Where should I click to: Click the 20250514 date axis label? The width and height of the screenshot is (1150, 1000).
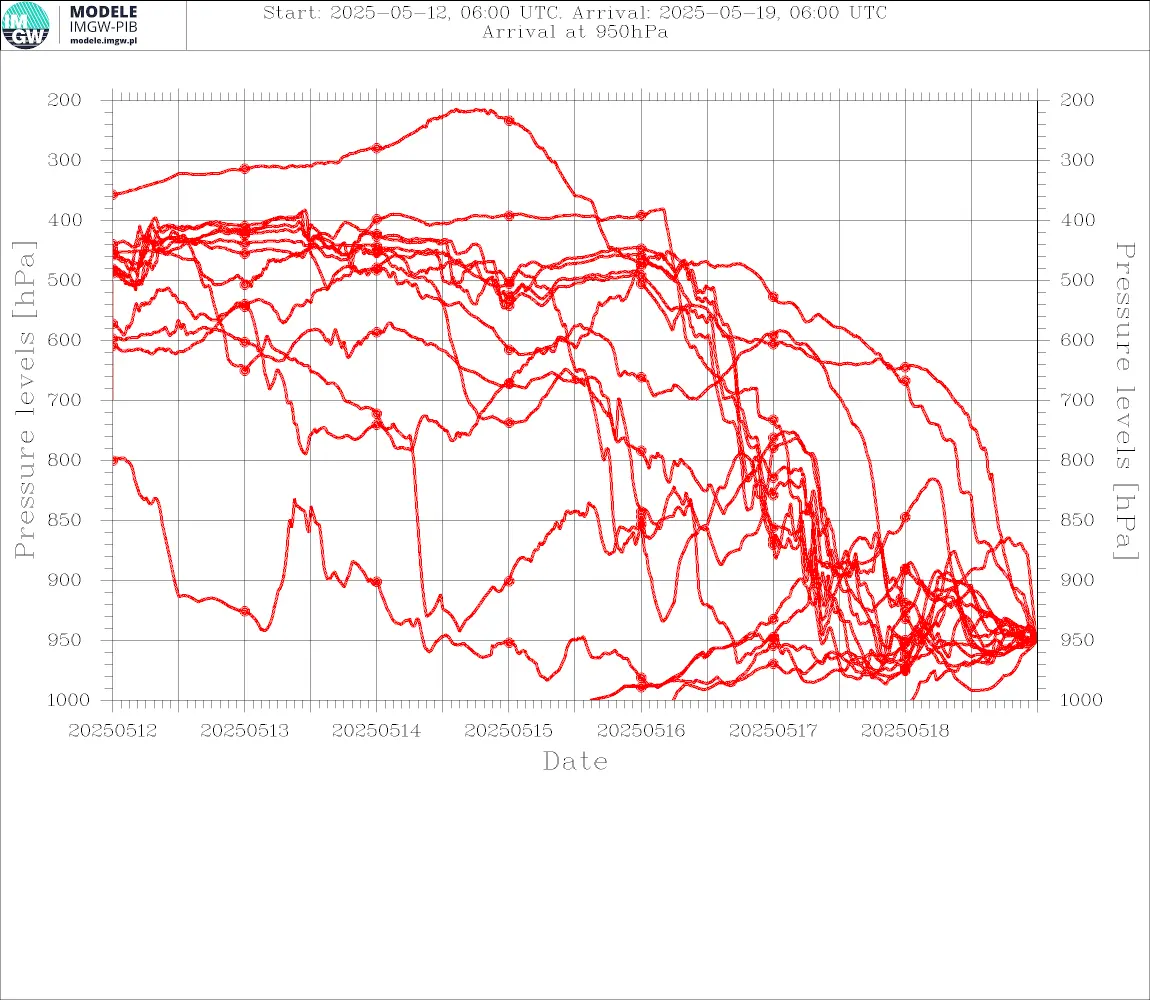point(376,731)
